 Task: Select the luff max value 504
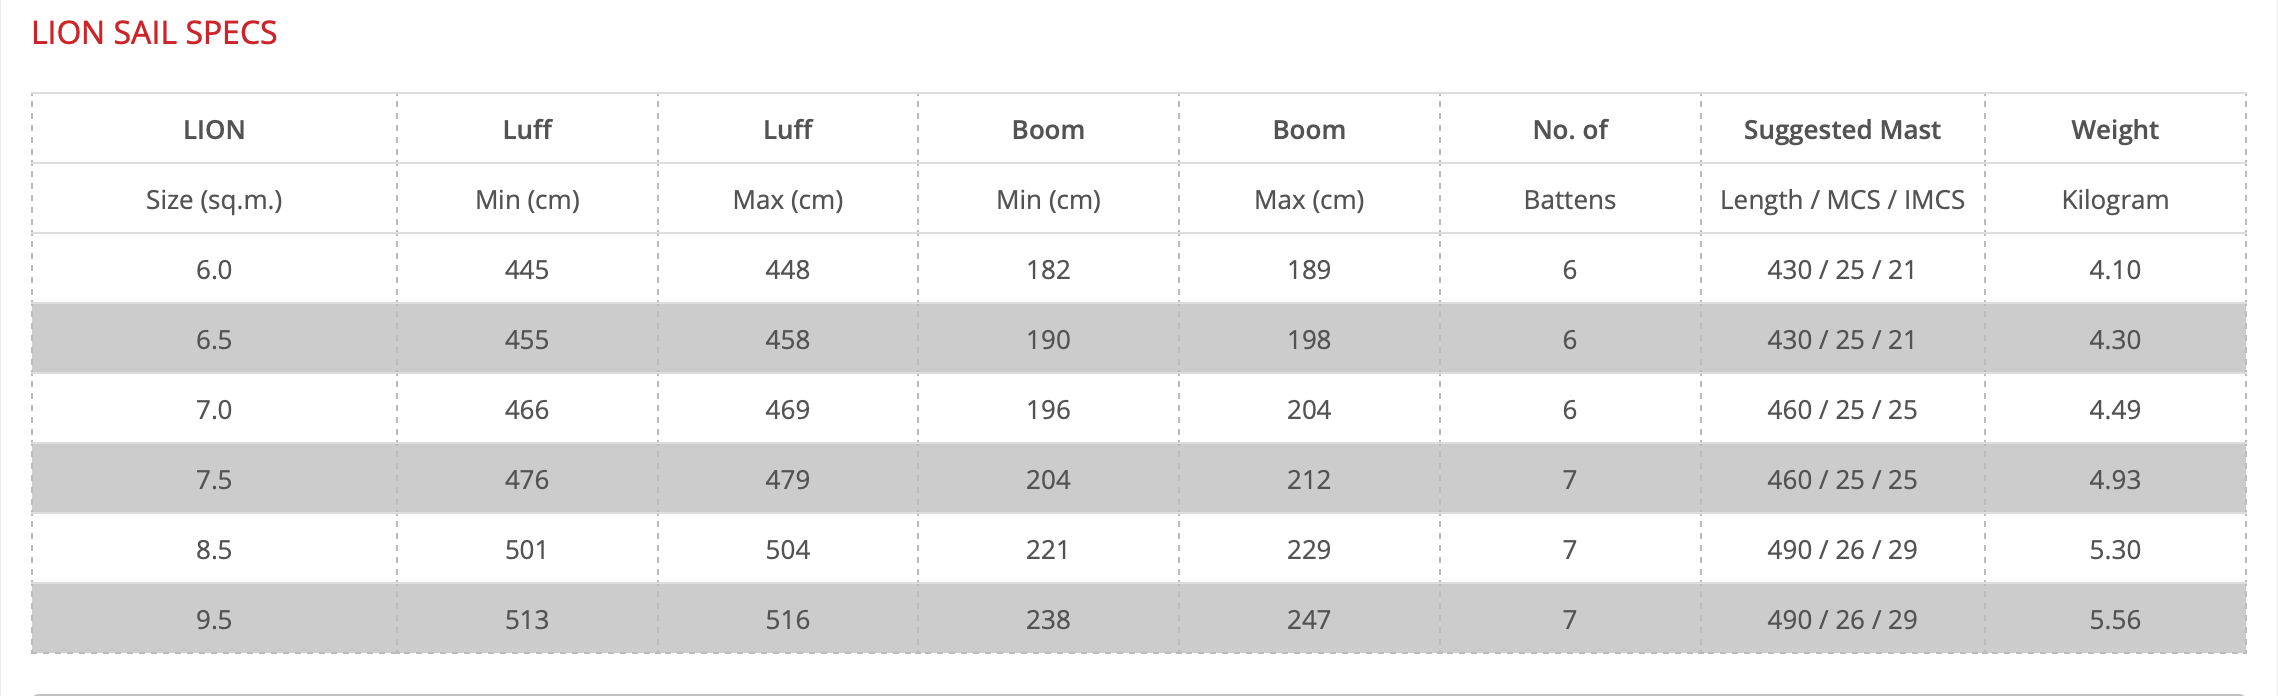(787, 550)
